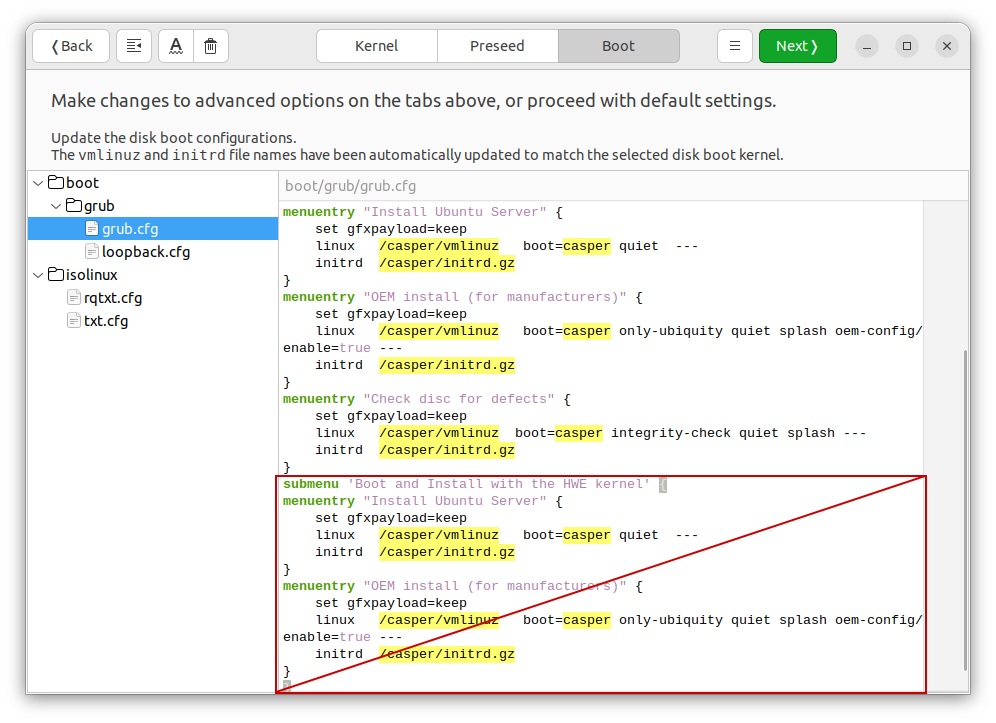Click the folder icon beside boot
Image resolution: width=996 pixels, height=723 pixels.
[x=58, y=182]
